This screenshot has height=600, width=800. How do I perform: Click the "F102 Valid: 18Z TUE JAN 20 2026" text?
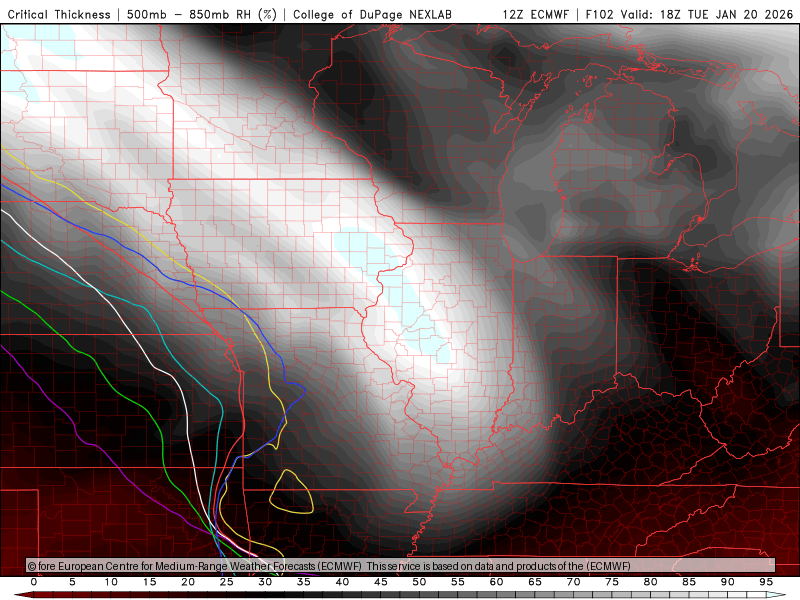point(689,14)
